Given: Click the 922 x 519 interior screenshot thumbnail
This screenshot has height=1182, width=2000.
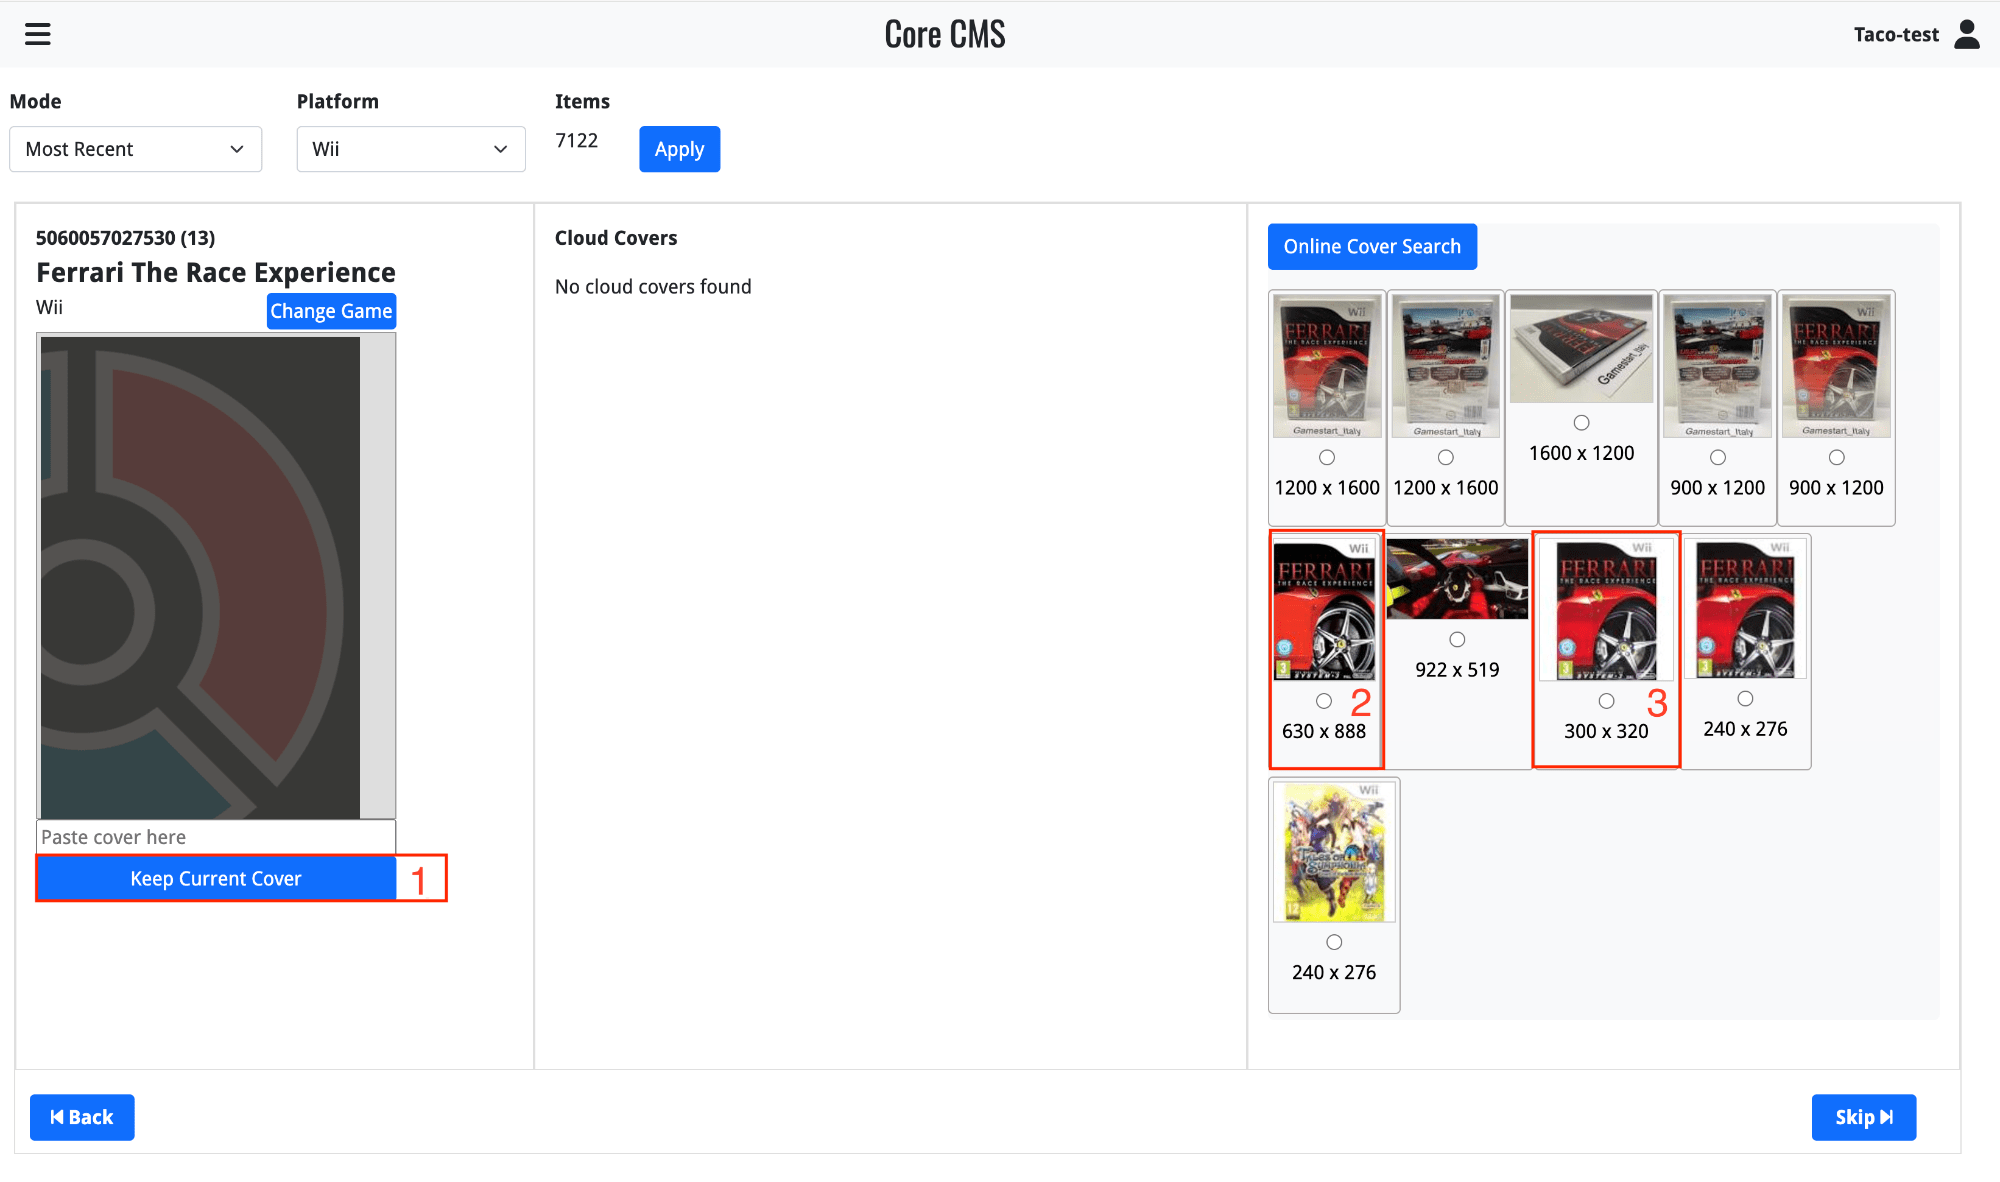Looking at the screenshot, I should (1457, 579).
